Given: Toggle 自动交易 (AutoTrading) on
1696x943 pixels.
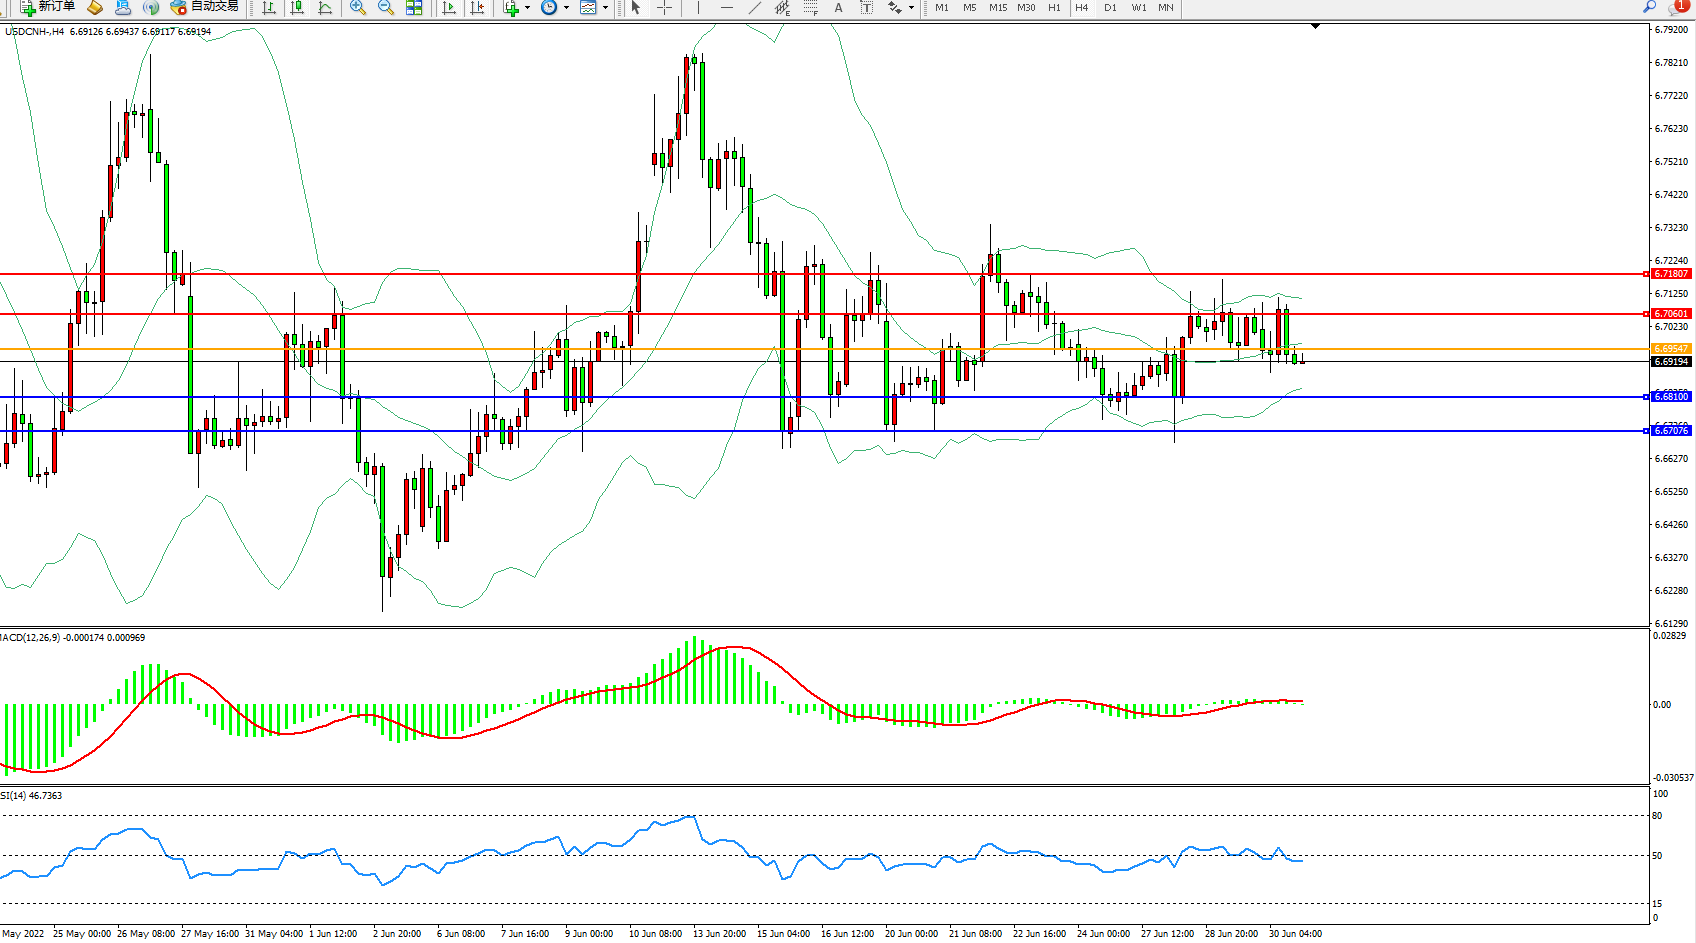Looking at the screenshot, I should (205, 7).
